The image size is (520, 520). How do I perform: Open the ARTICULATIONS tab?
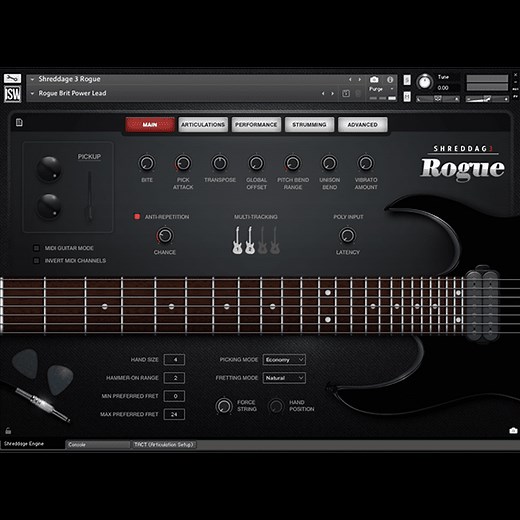click(203, 124)
